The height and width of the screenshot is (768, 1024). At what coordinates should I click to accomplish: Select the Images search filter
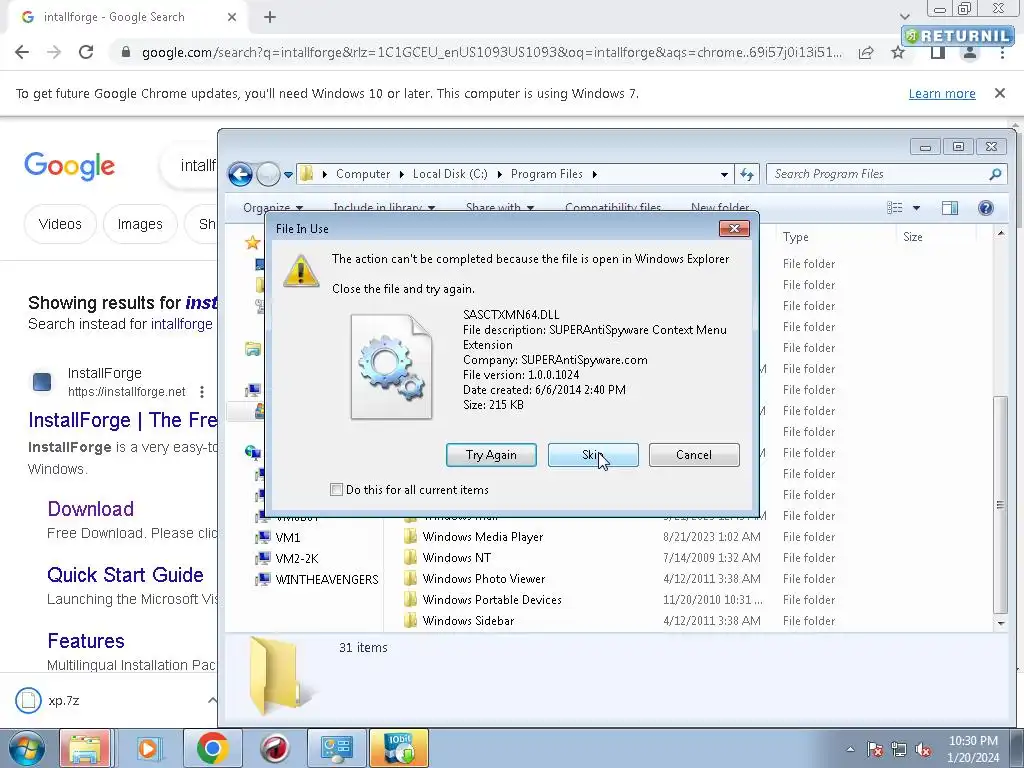click(140, 224)
